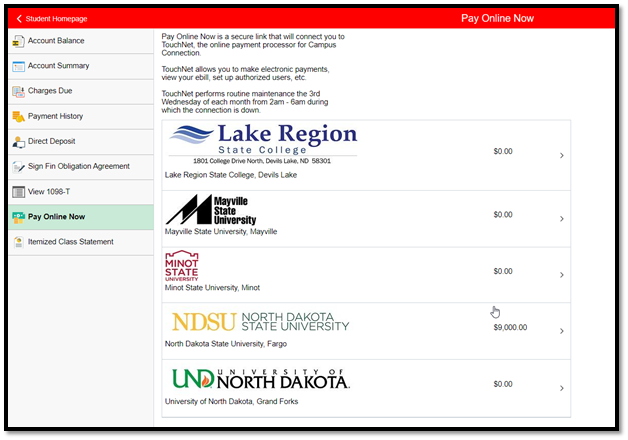Open the Account Summary menu item
The width and height of the screenshot is (628, 440).
[x=81, y=66]
